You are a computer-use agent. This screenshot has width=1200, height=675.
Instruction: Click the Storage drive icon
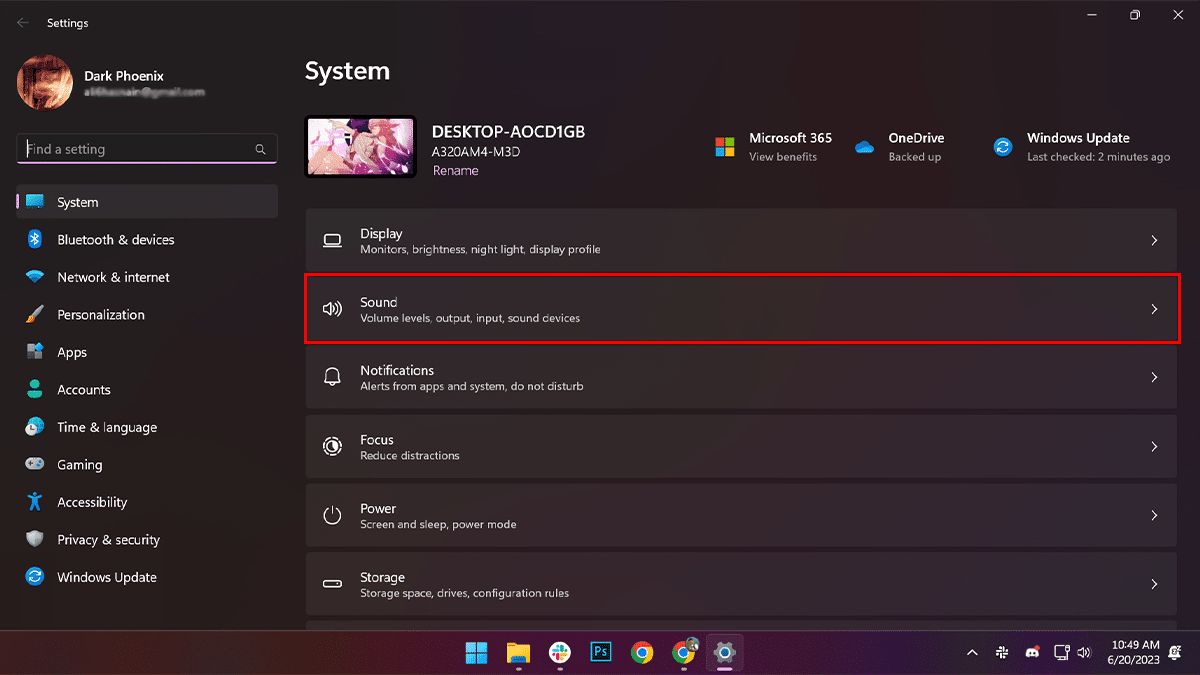[x=332, y=584]
